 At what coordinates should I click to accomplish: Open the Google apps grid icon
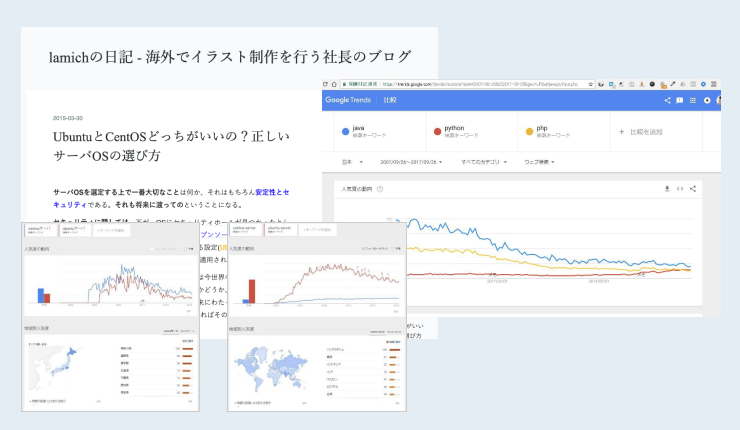[x=693, y=100]
